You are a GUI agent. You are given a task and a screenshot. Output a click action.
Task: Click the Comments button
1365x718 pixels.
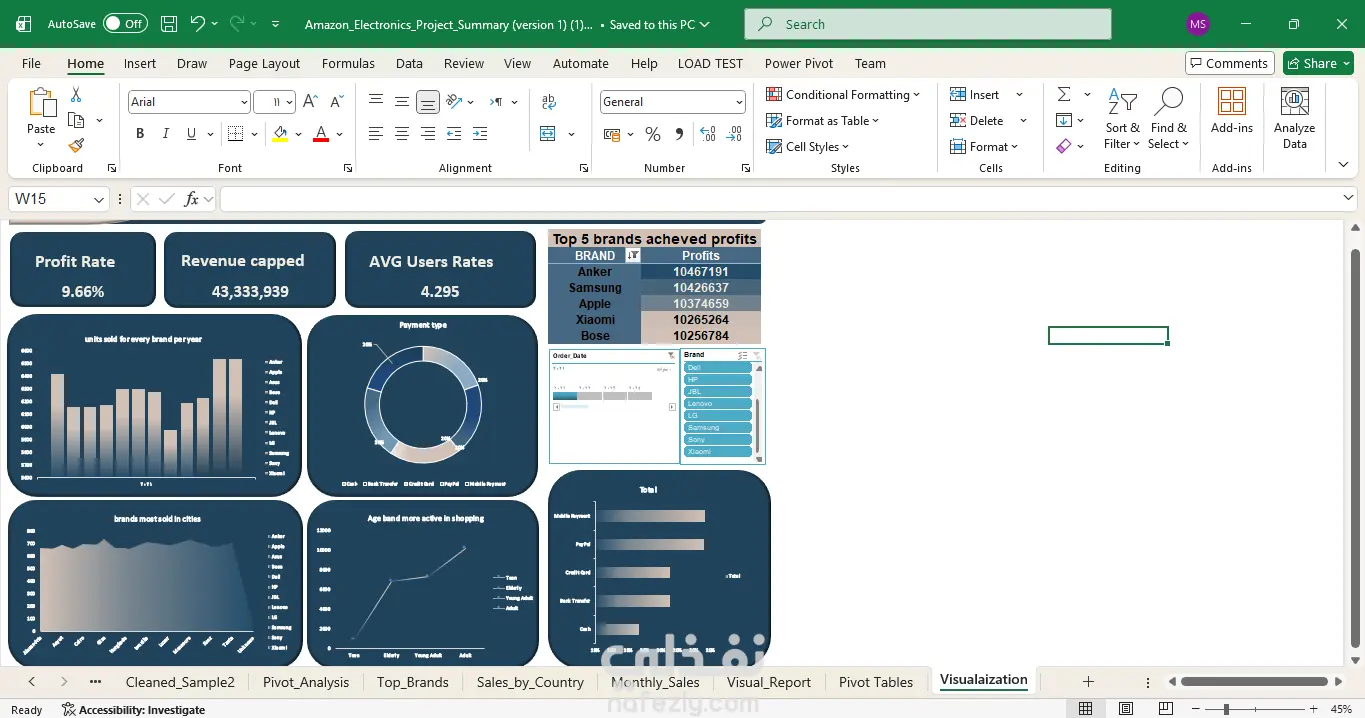tap(1229, 63)
